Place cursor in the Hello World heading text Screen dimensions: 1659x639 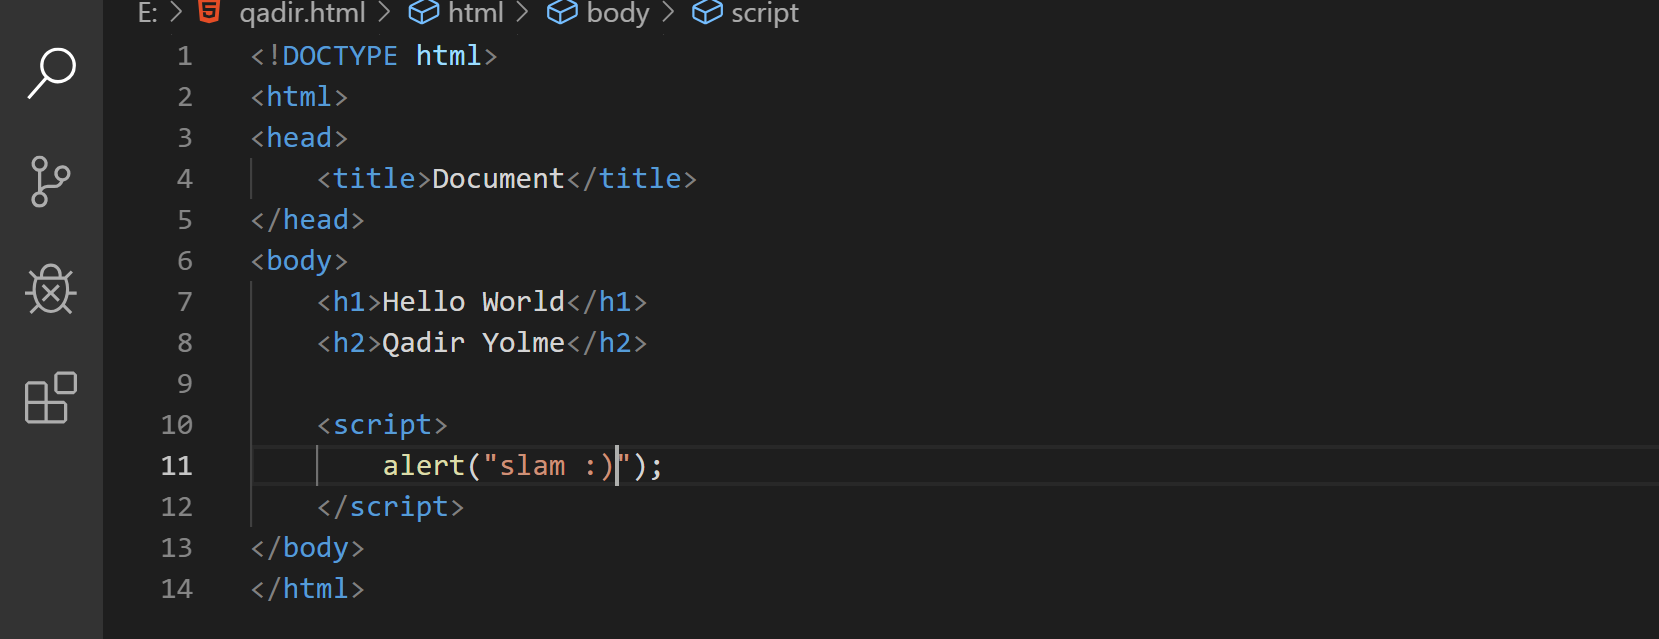click(x=473, y=302)
